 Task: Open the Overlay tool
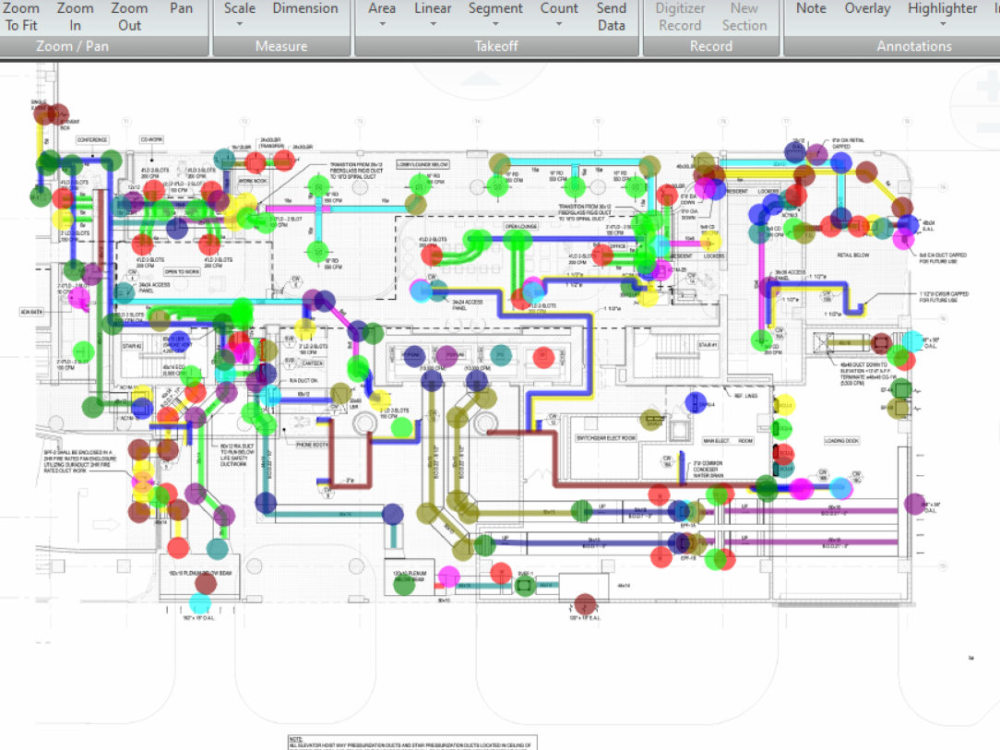point(866,8)
